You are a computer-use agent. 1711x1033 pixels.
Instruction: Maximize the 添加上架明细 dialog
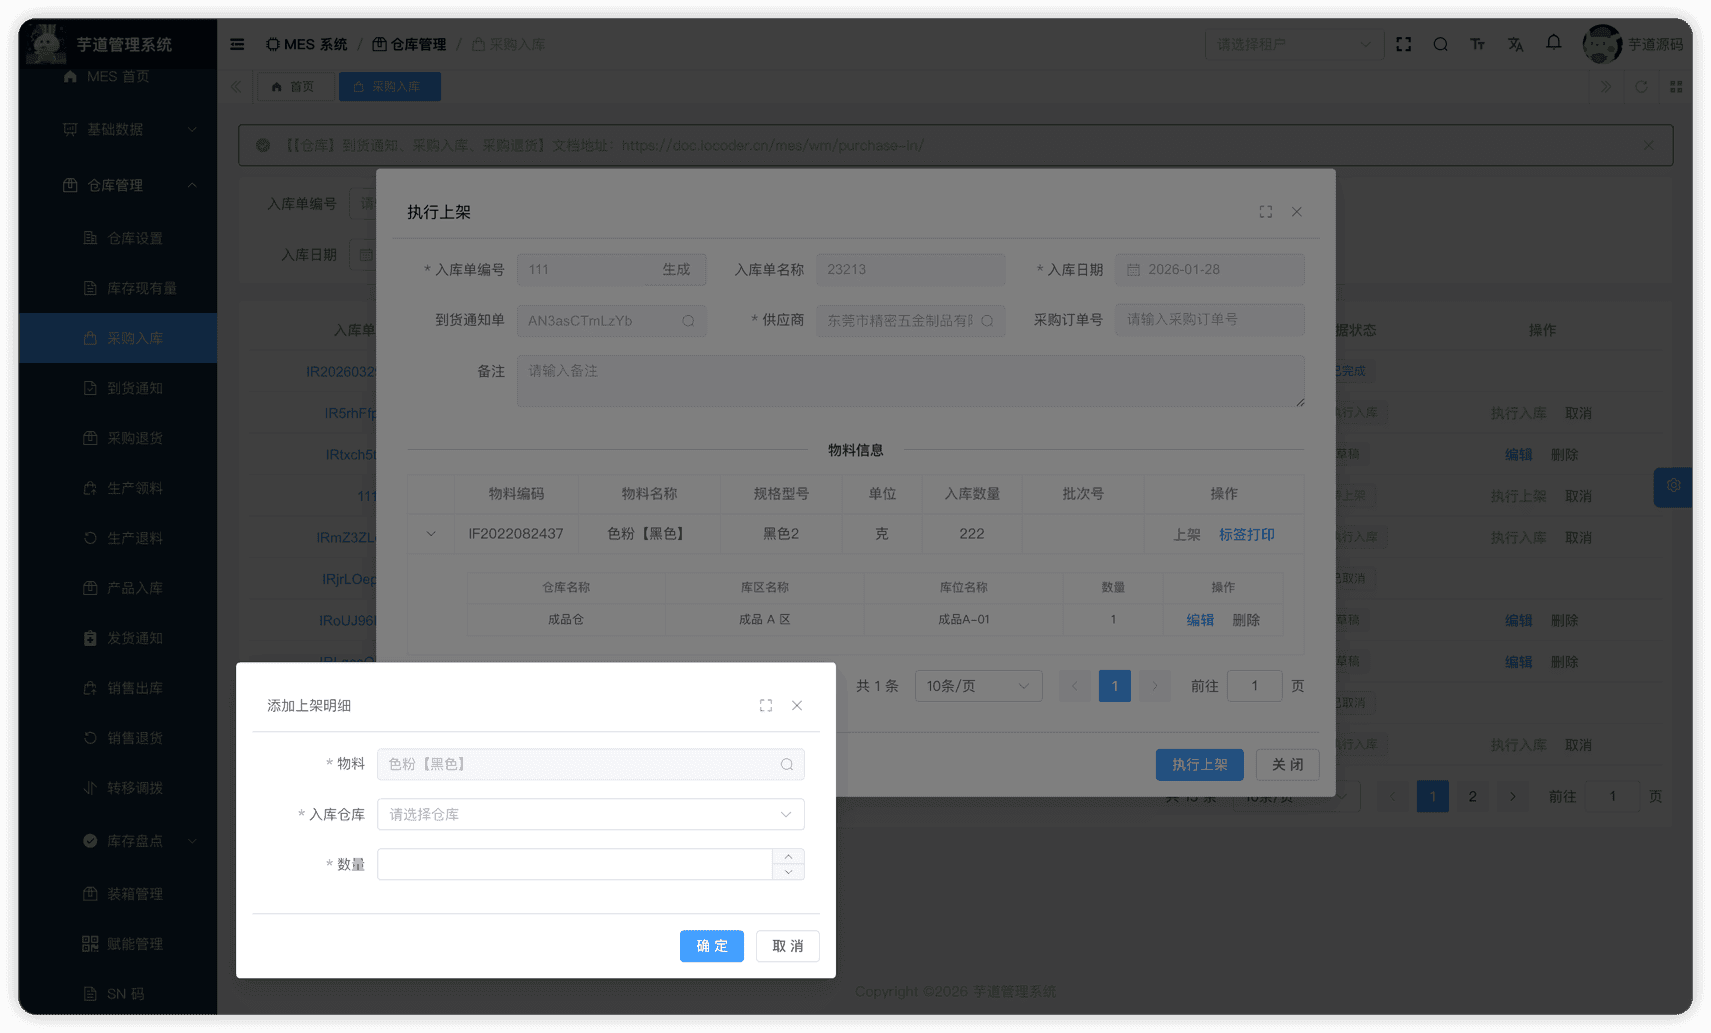point(766,706)
